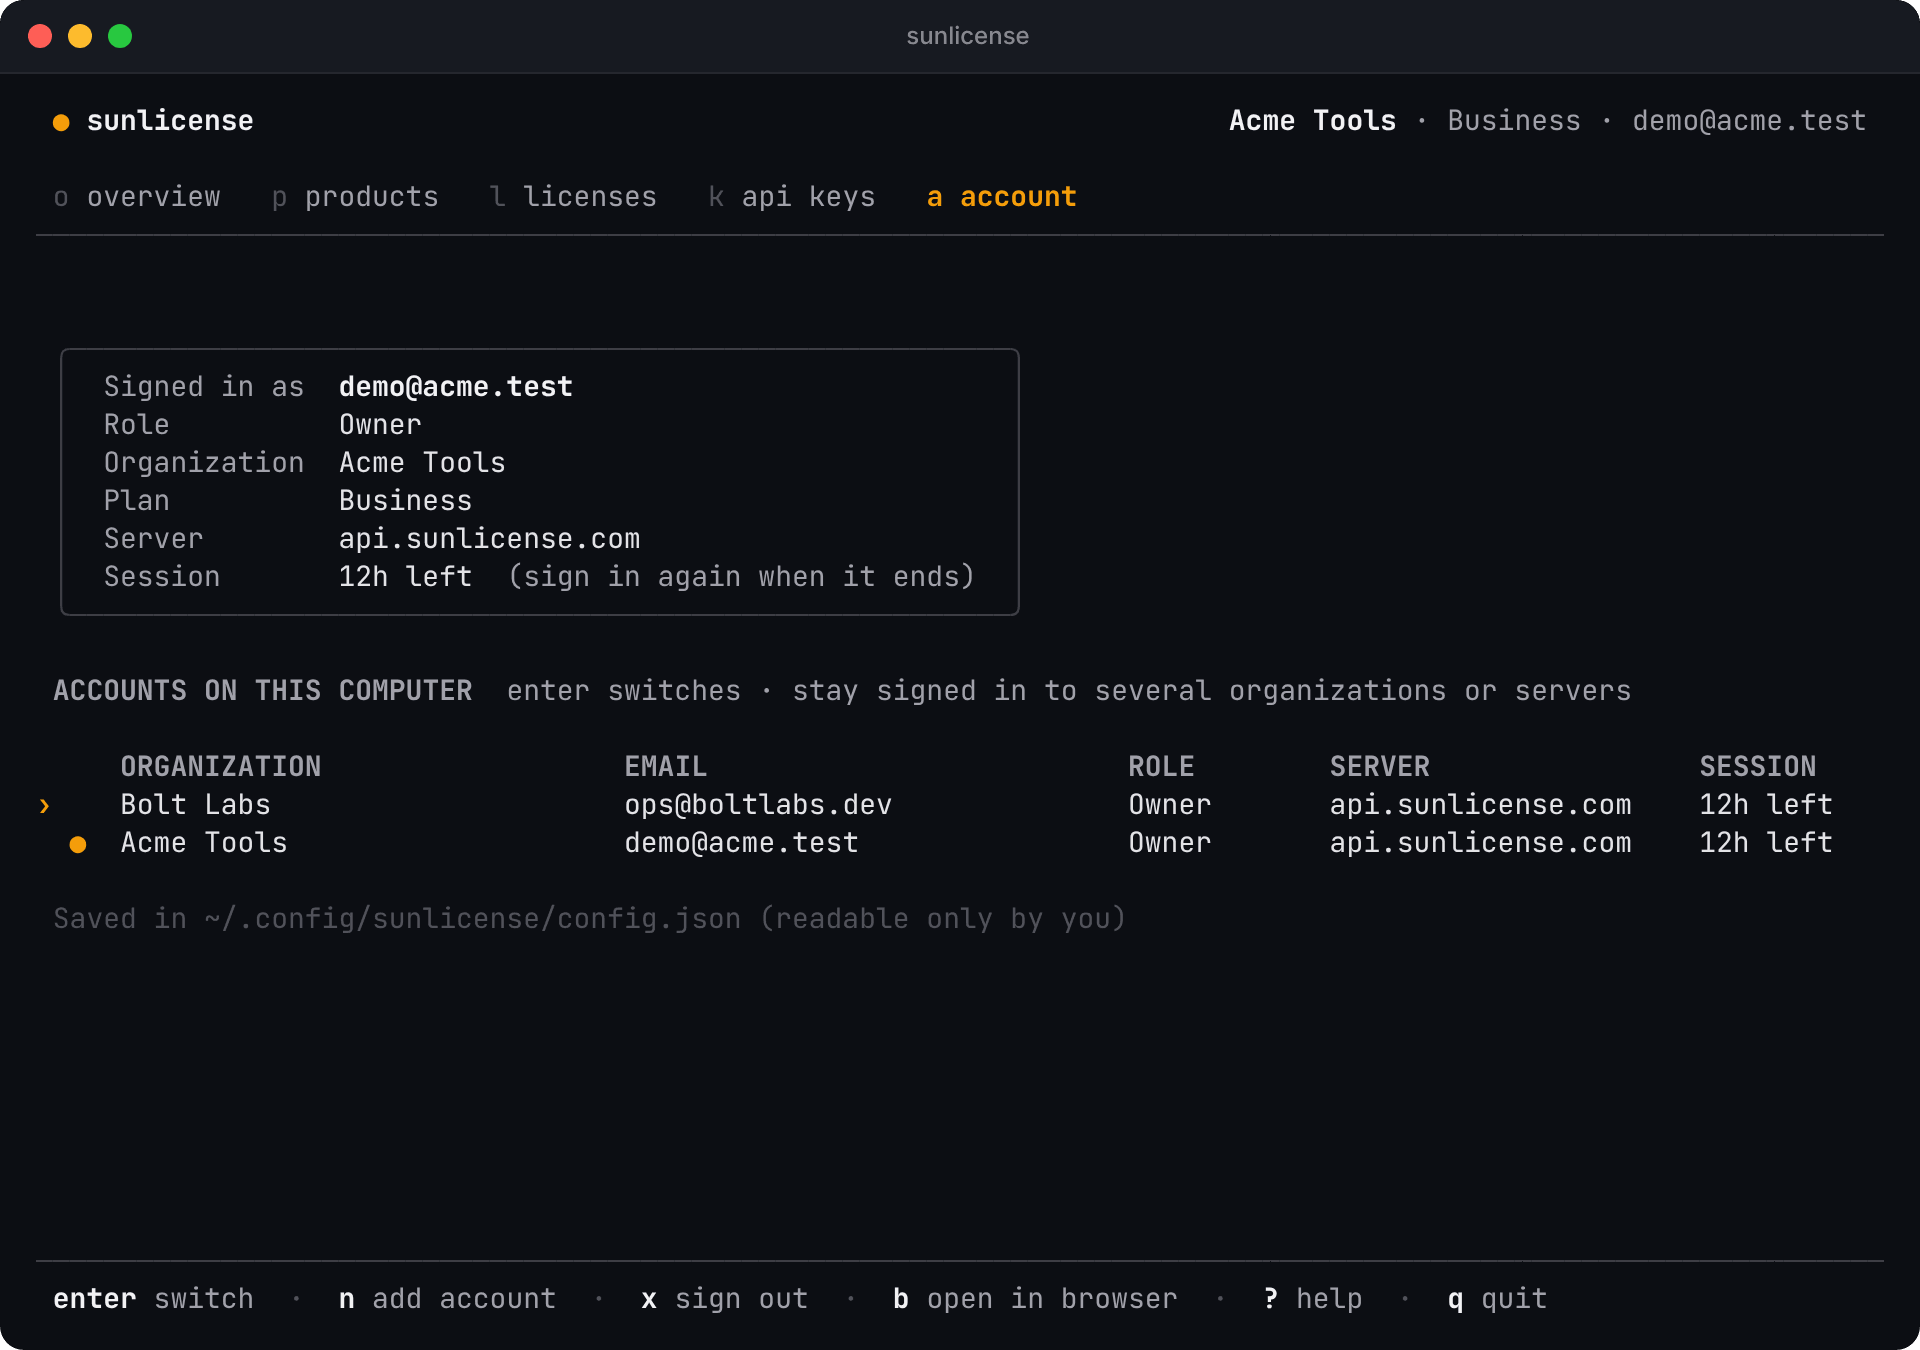Image resolution: width=1920 pixels, height=1350 pixels.
Task: Choose the n add account shortcut
Action: 447,1299
